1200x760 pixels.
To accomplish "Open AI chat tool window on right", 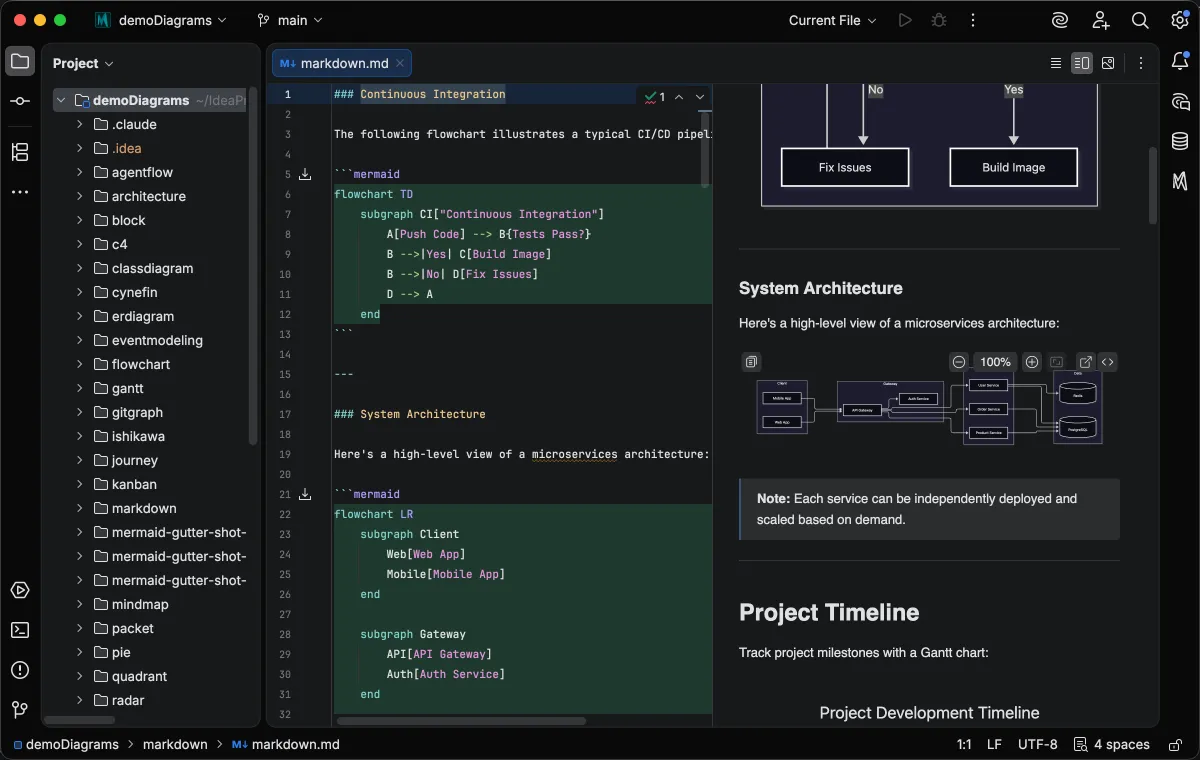I will click(1180, 102).
